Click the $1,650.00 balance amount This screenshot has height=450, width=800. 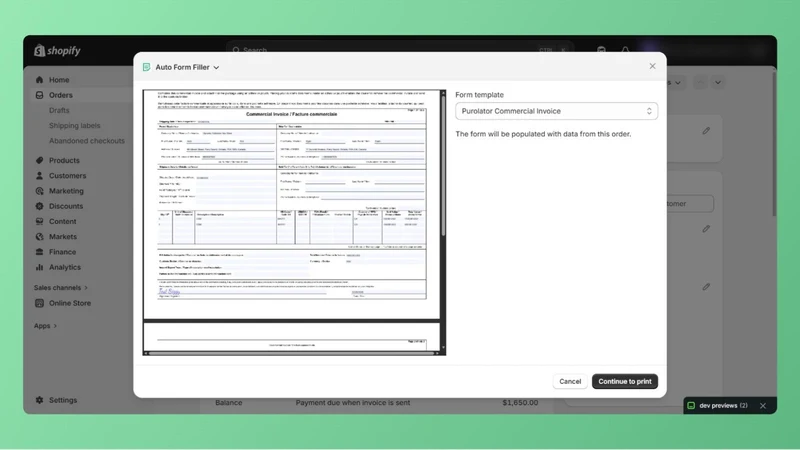click(520, 403)
